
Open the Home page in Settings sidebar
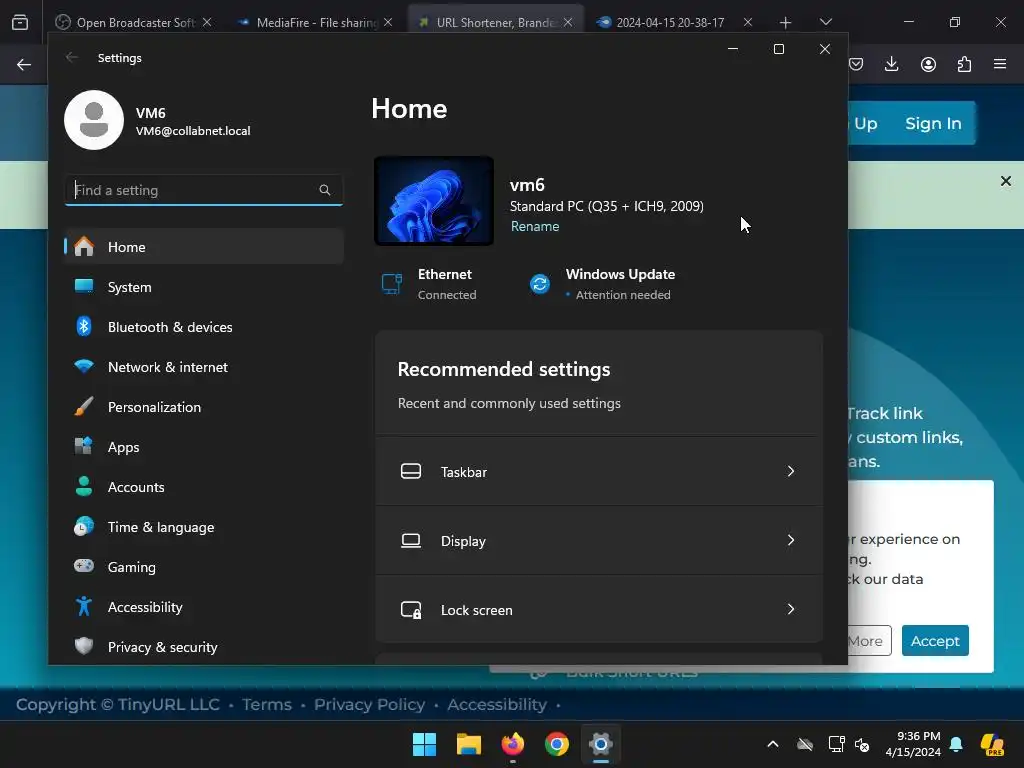[204, 247]
